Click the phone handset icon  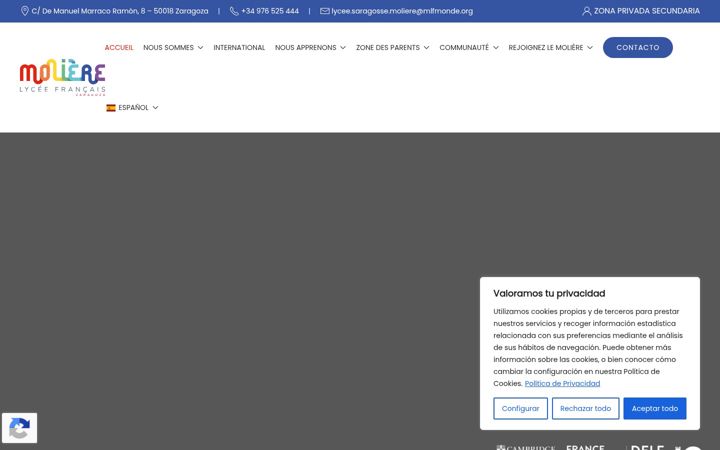[234, 11]
